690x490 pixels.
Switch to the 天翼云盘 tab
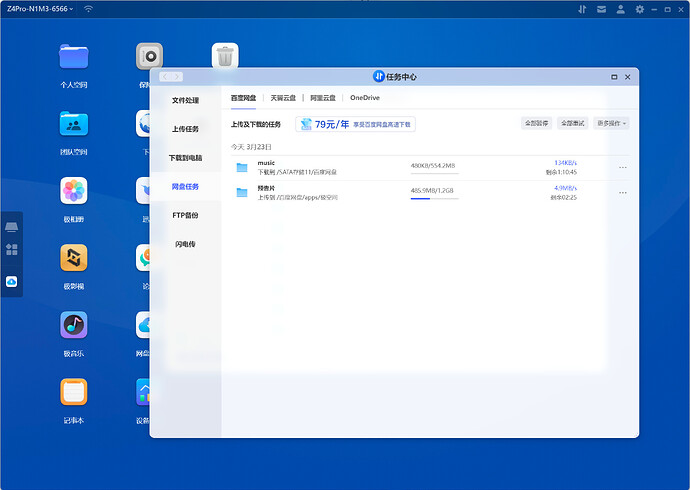284,98
